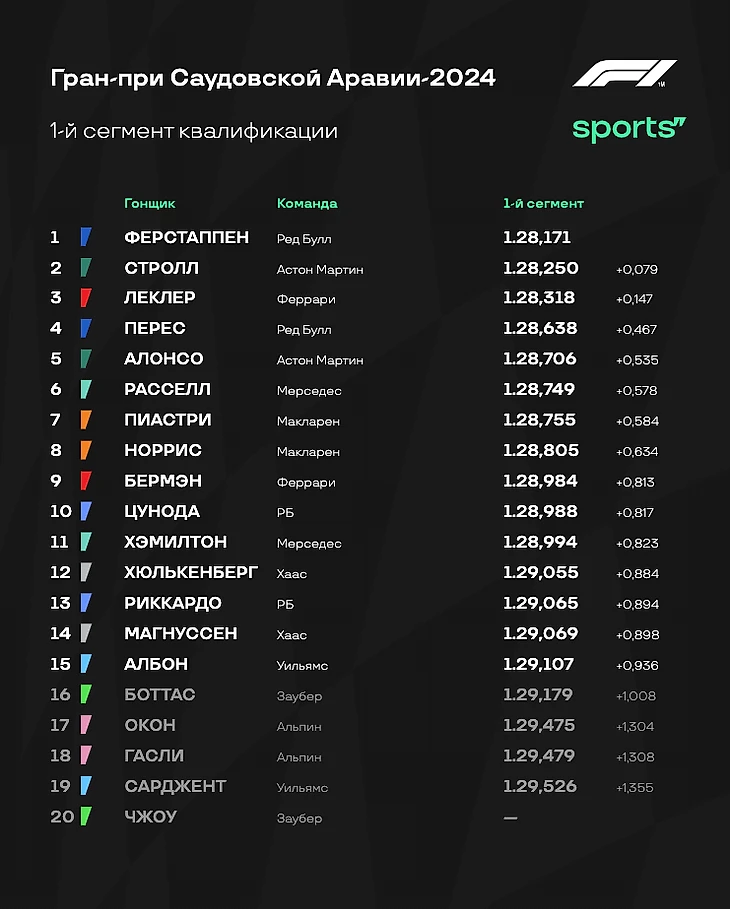The height and width of the screenshot is (909, 730).
Task: Click the green Sauber marker beside Чжоу
Action: tap(86, 817)
